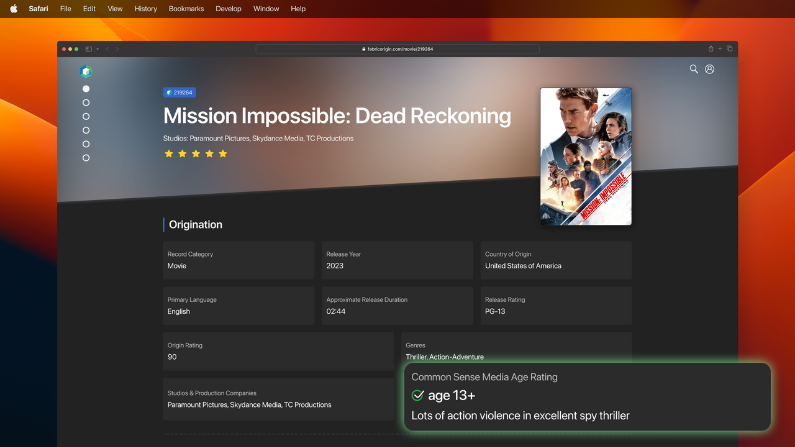Click the lock icon in address bar
This screenshot has width=795, height=447.
click(364, 49)
